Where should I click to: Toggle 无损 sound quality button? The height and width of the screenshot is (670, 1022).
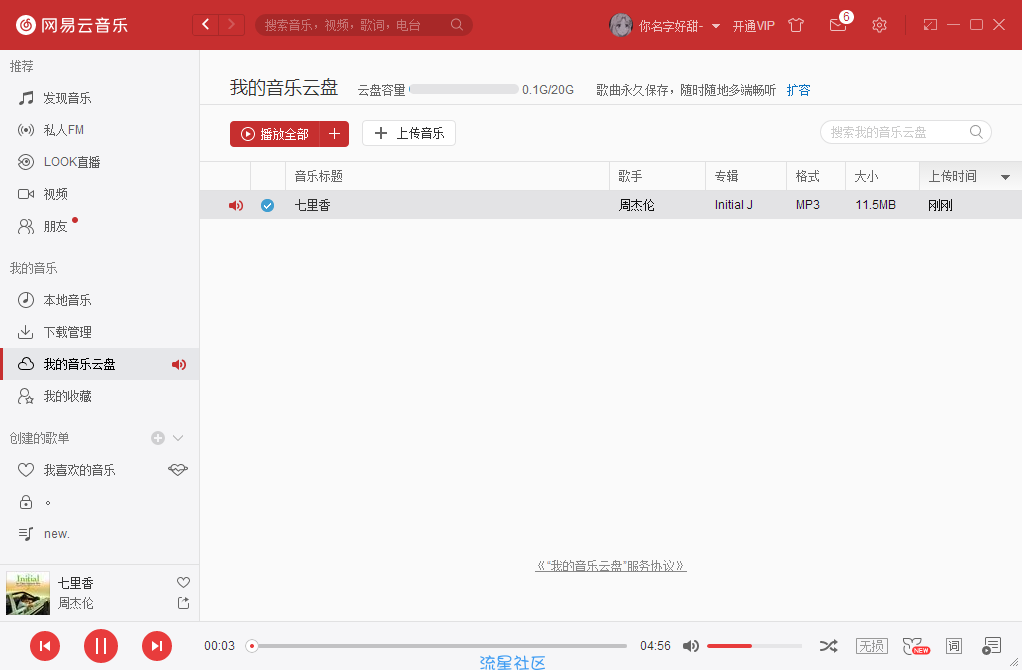(x=871, y=646)
